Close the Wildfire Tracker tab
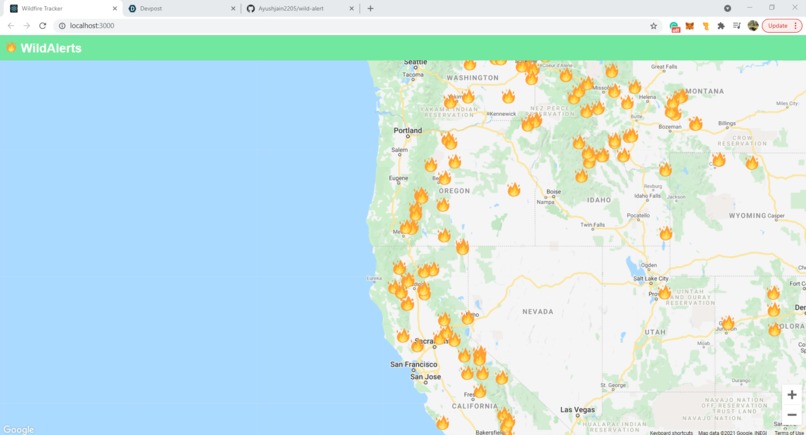This screenshot has height=435, width=806. (115, 8)
